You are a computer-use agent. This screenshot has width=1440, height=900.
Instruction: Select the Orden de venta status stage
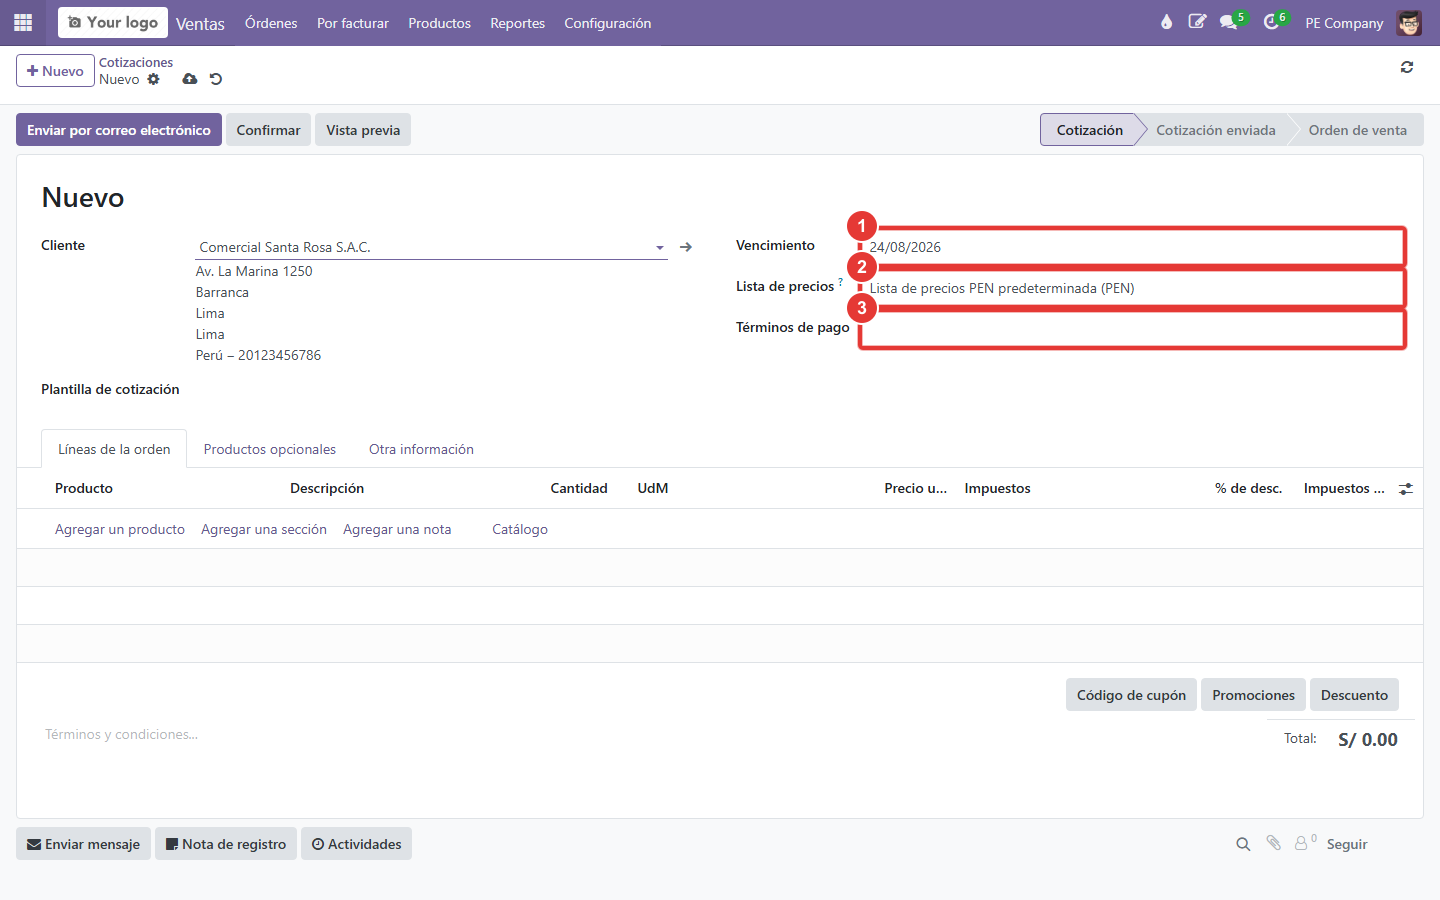click(x=1357, y=130)
